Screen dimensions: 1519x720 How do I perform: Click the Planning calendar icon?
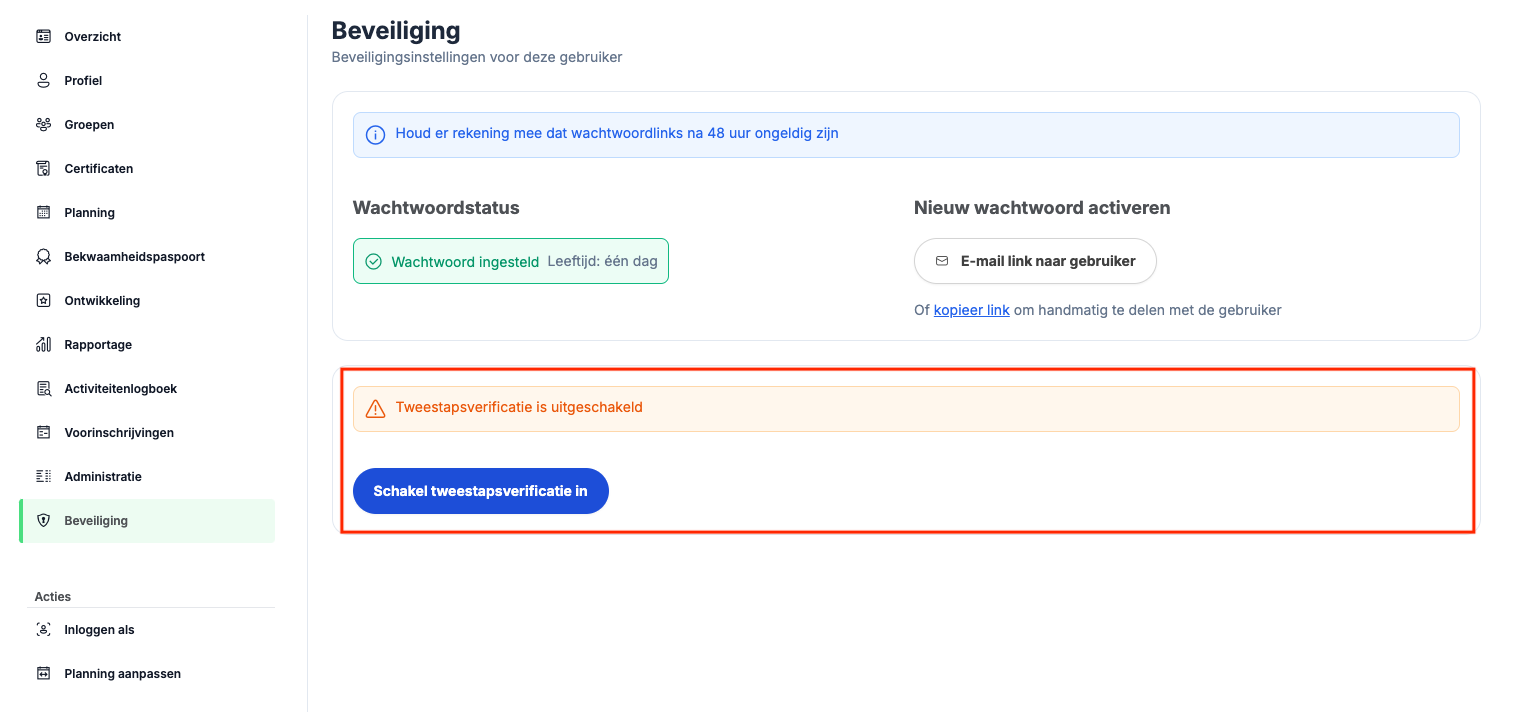coord(43,213)
